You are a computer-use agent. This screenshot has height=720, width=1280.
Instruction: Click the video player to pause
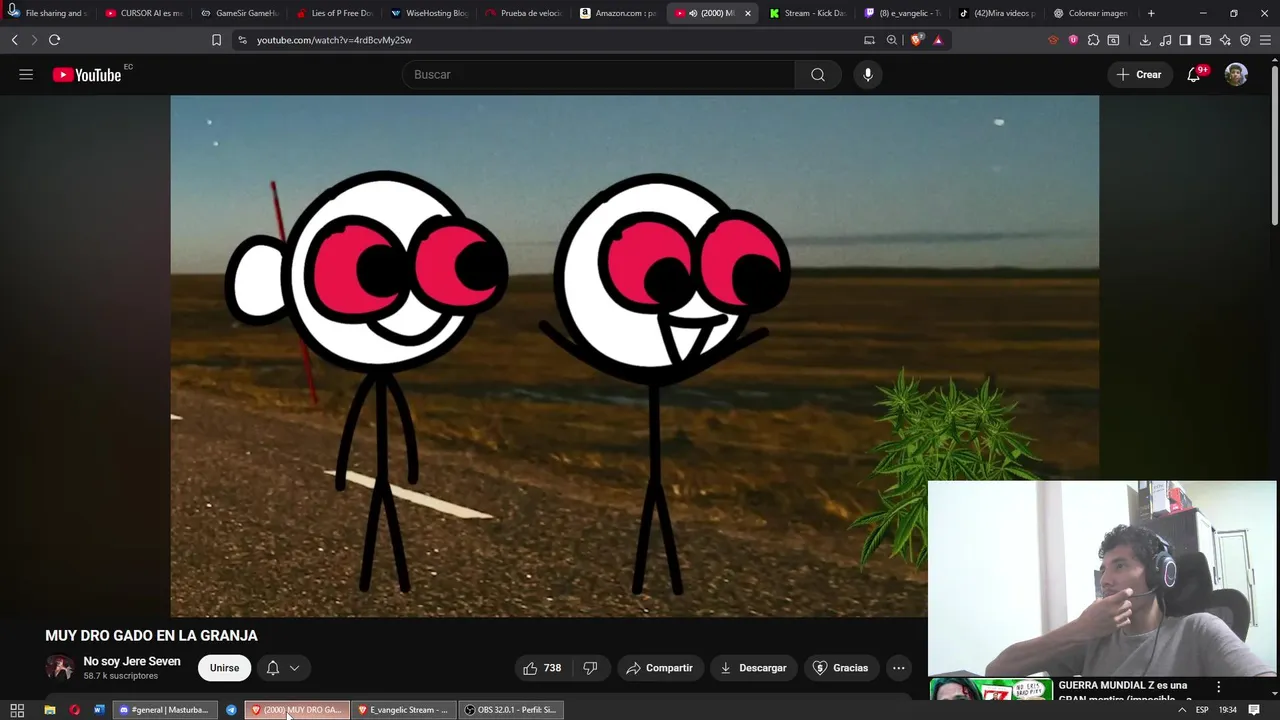click(x=634, y=356)
